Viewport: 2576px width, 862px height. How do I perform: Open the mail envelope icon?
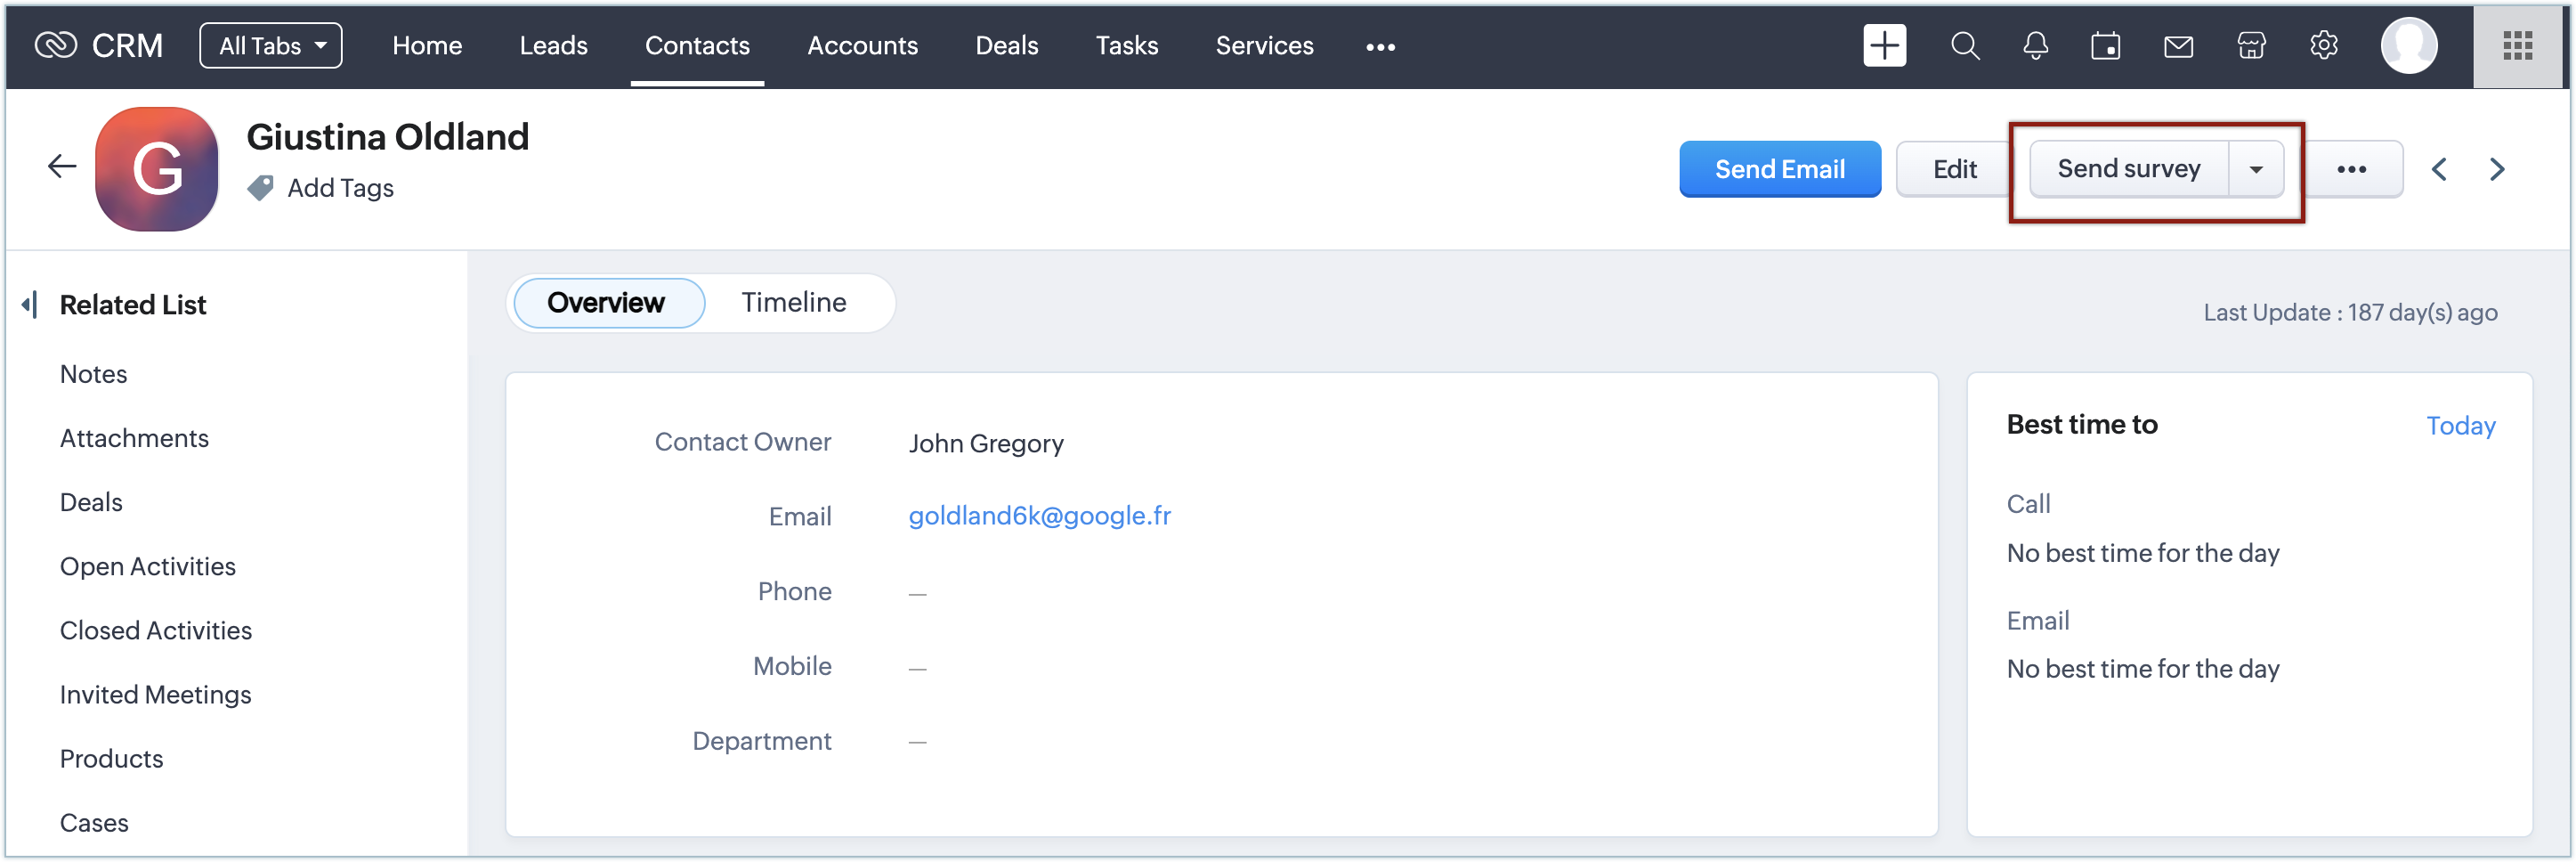click(2178, 47)
